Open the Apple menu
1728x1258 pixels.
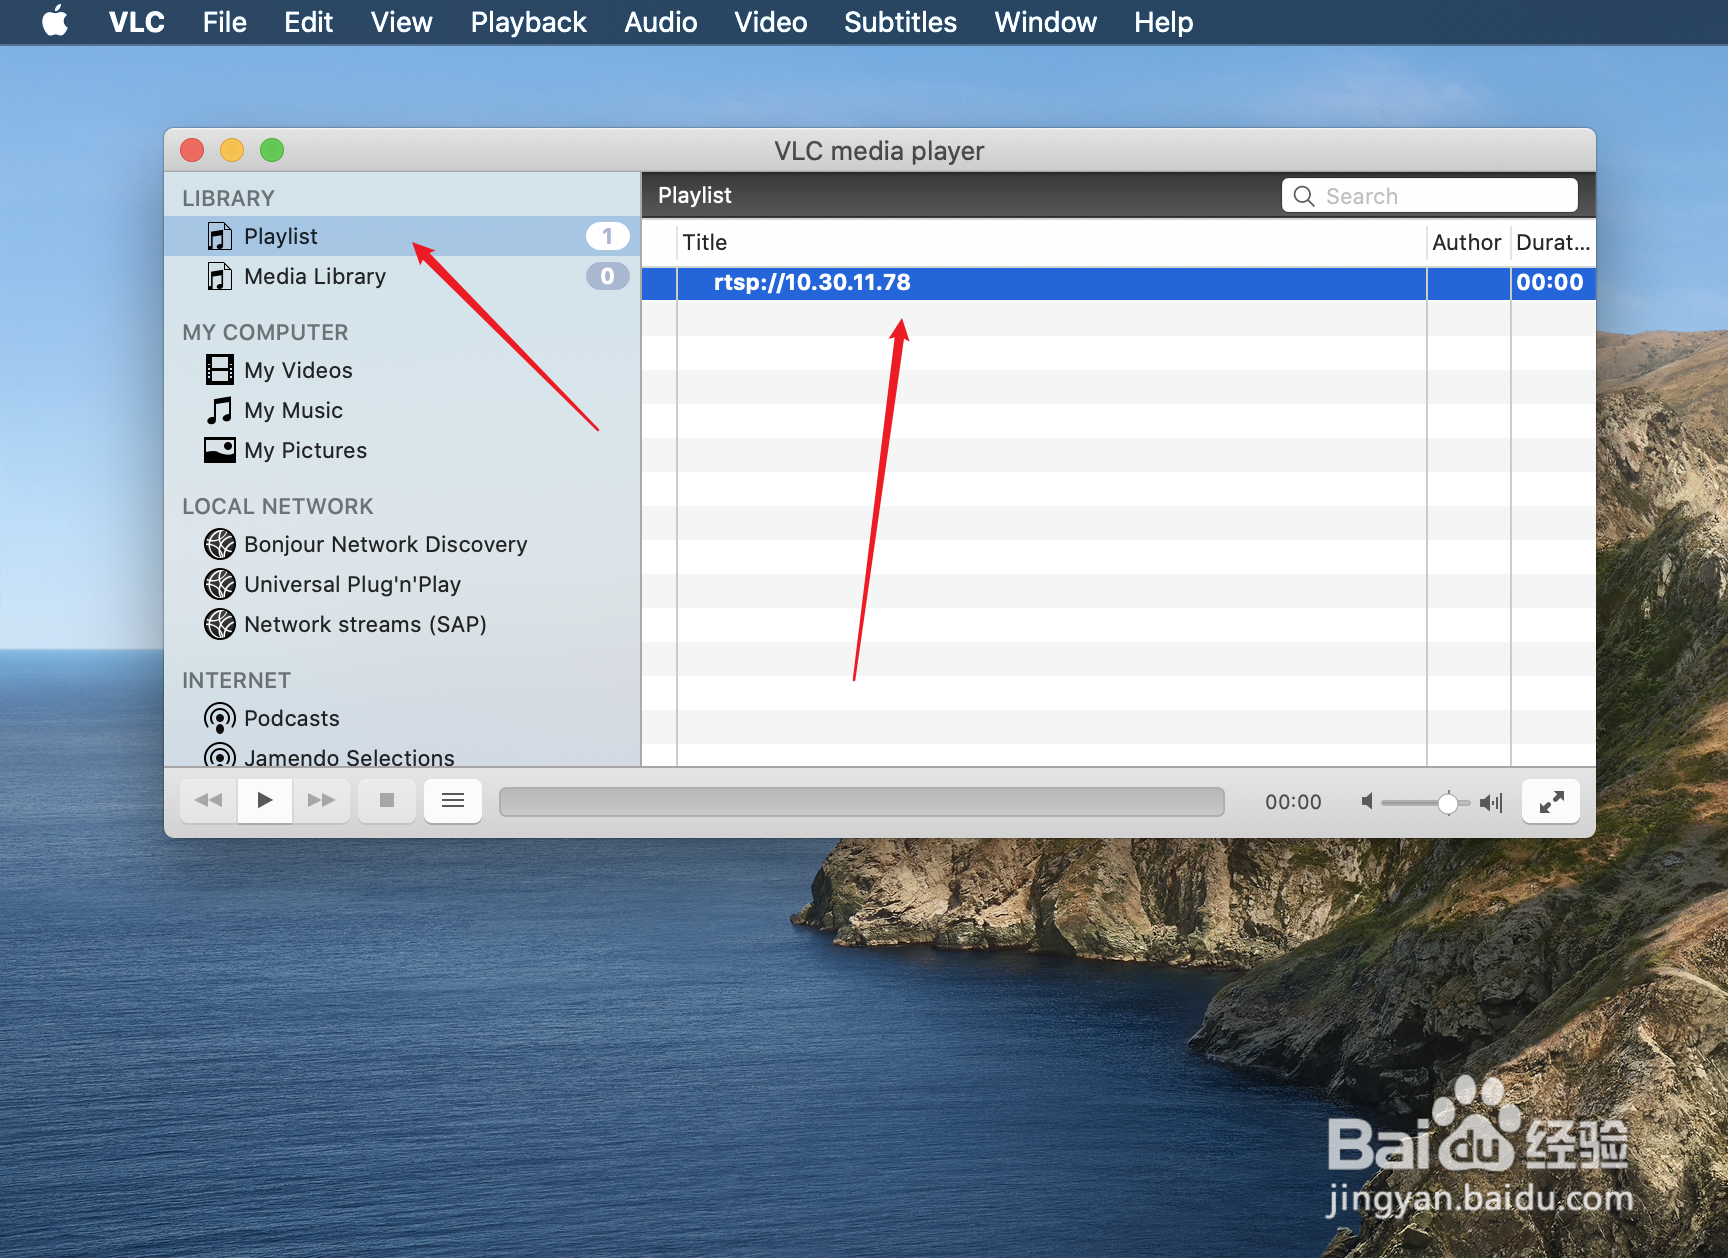click(56, 21)
